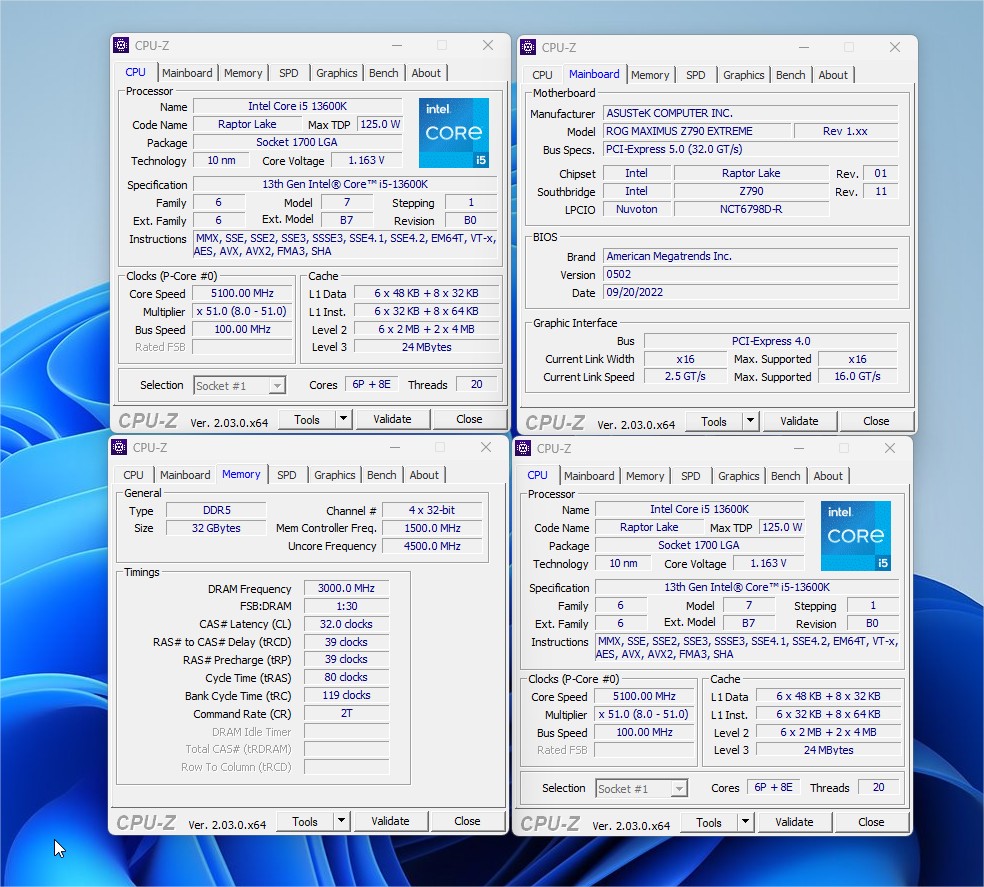
Task: Open Tools dropdown arrow in bottom-right CPU window
Action: coord(745,822)
